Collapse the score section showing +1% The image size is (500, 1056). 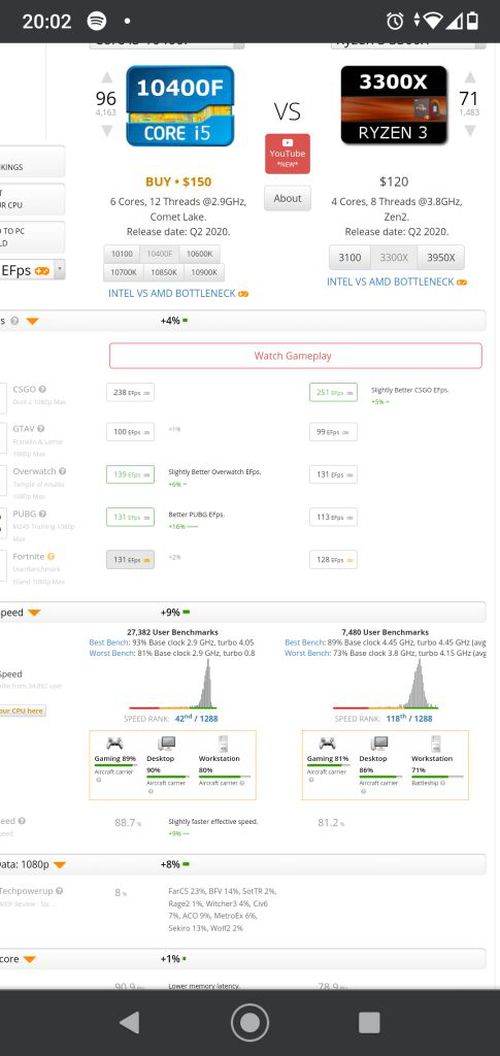coord(29,959)
